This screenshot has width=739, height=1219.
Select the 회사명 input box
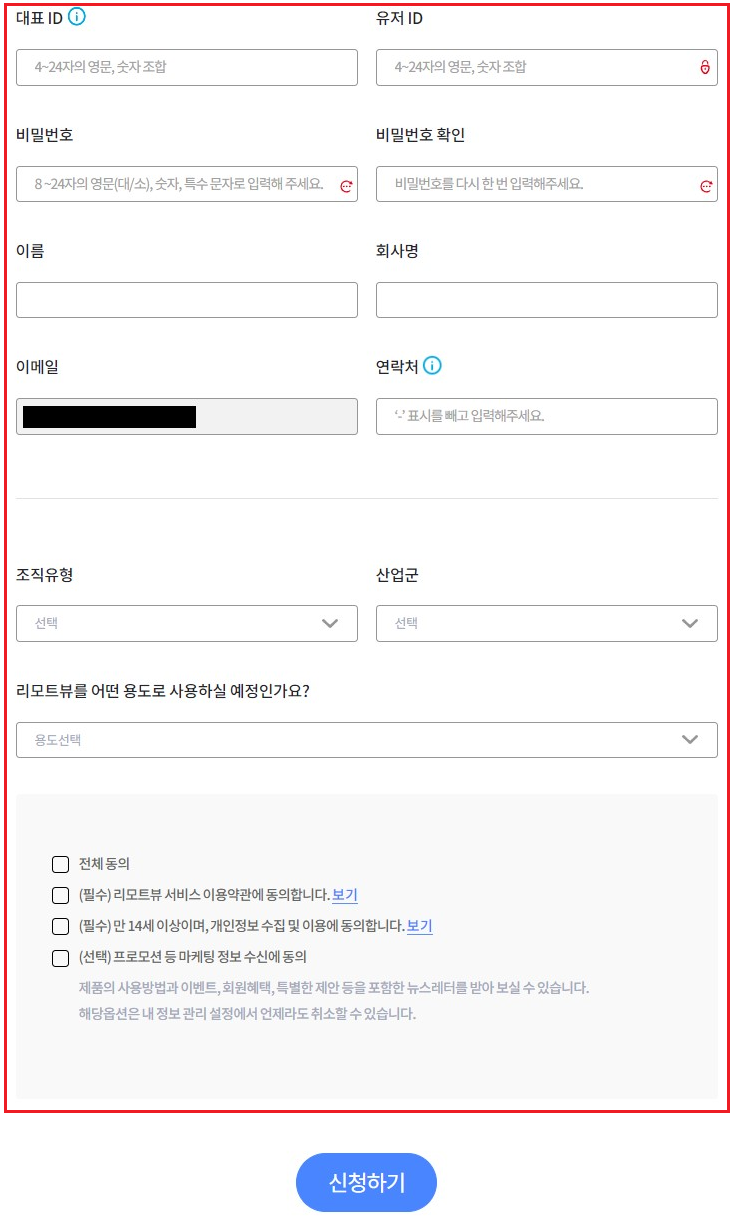pos(547,300)
